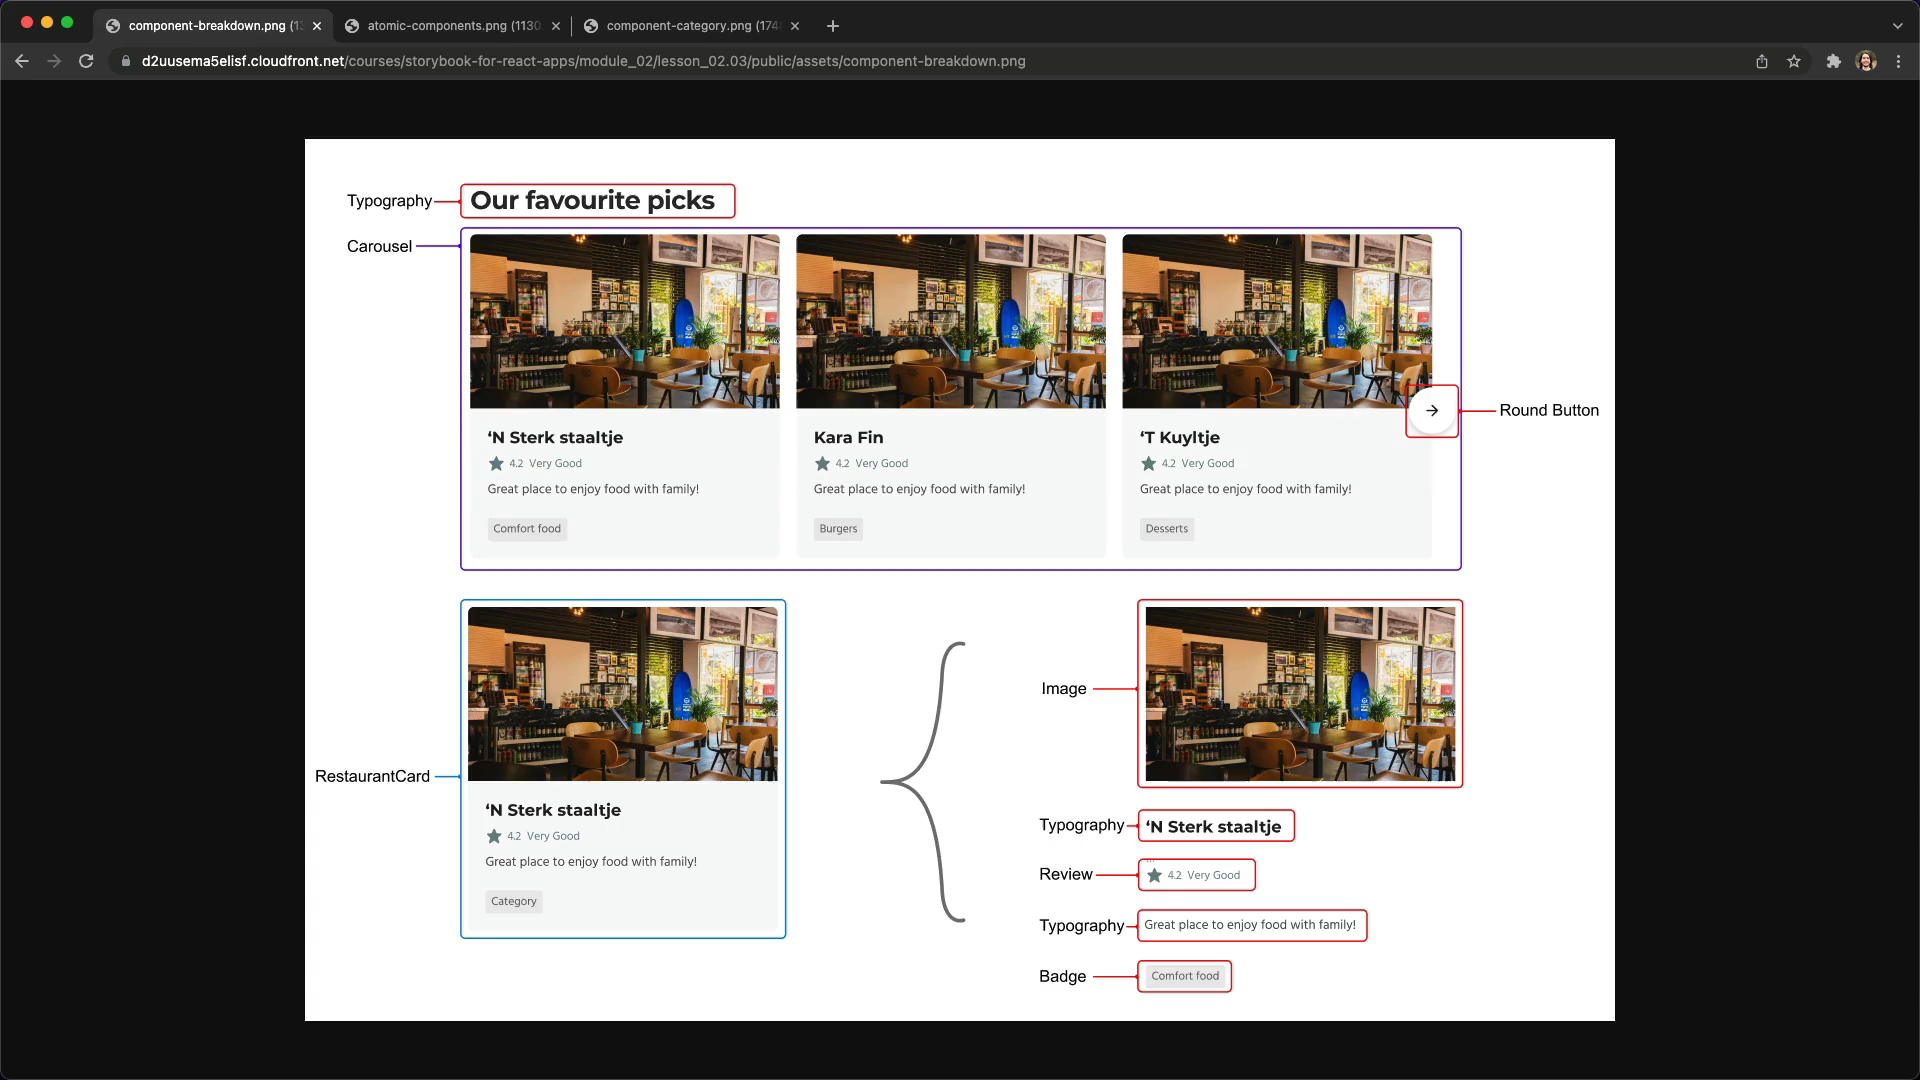Bookmark the page with the star icon
1920x1080 pixels.
(1794, 61)
